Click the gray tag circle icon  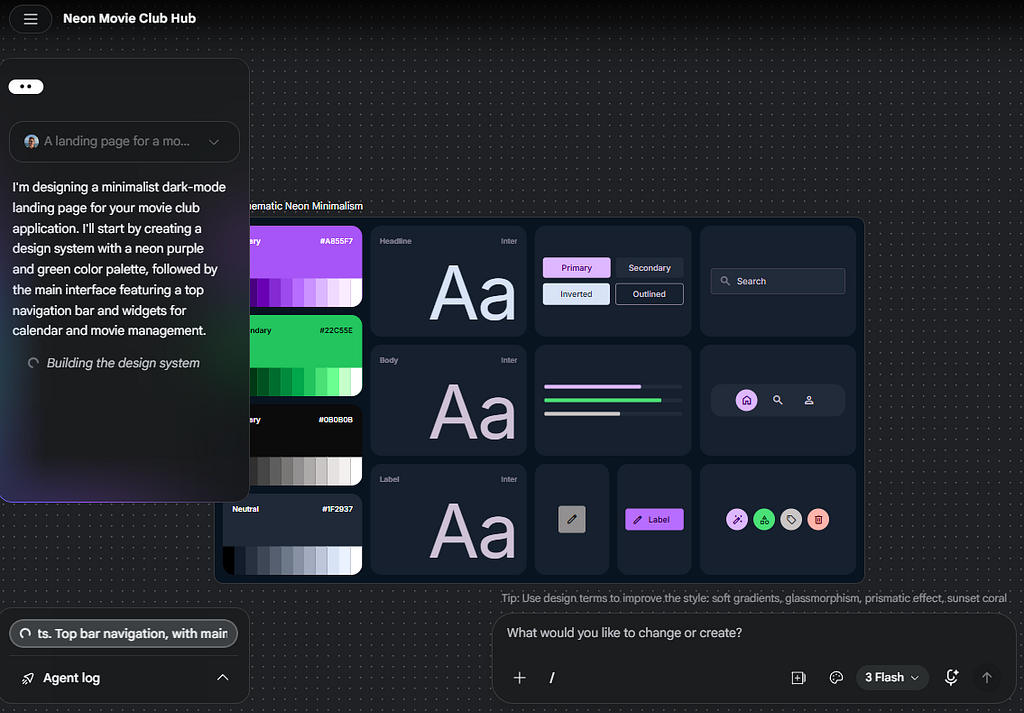point(791,520)
